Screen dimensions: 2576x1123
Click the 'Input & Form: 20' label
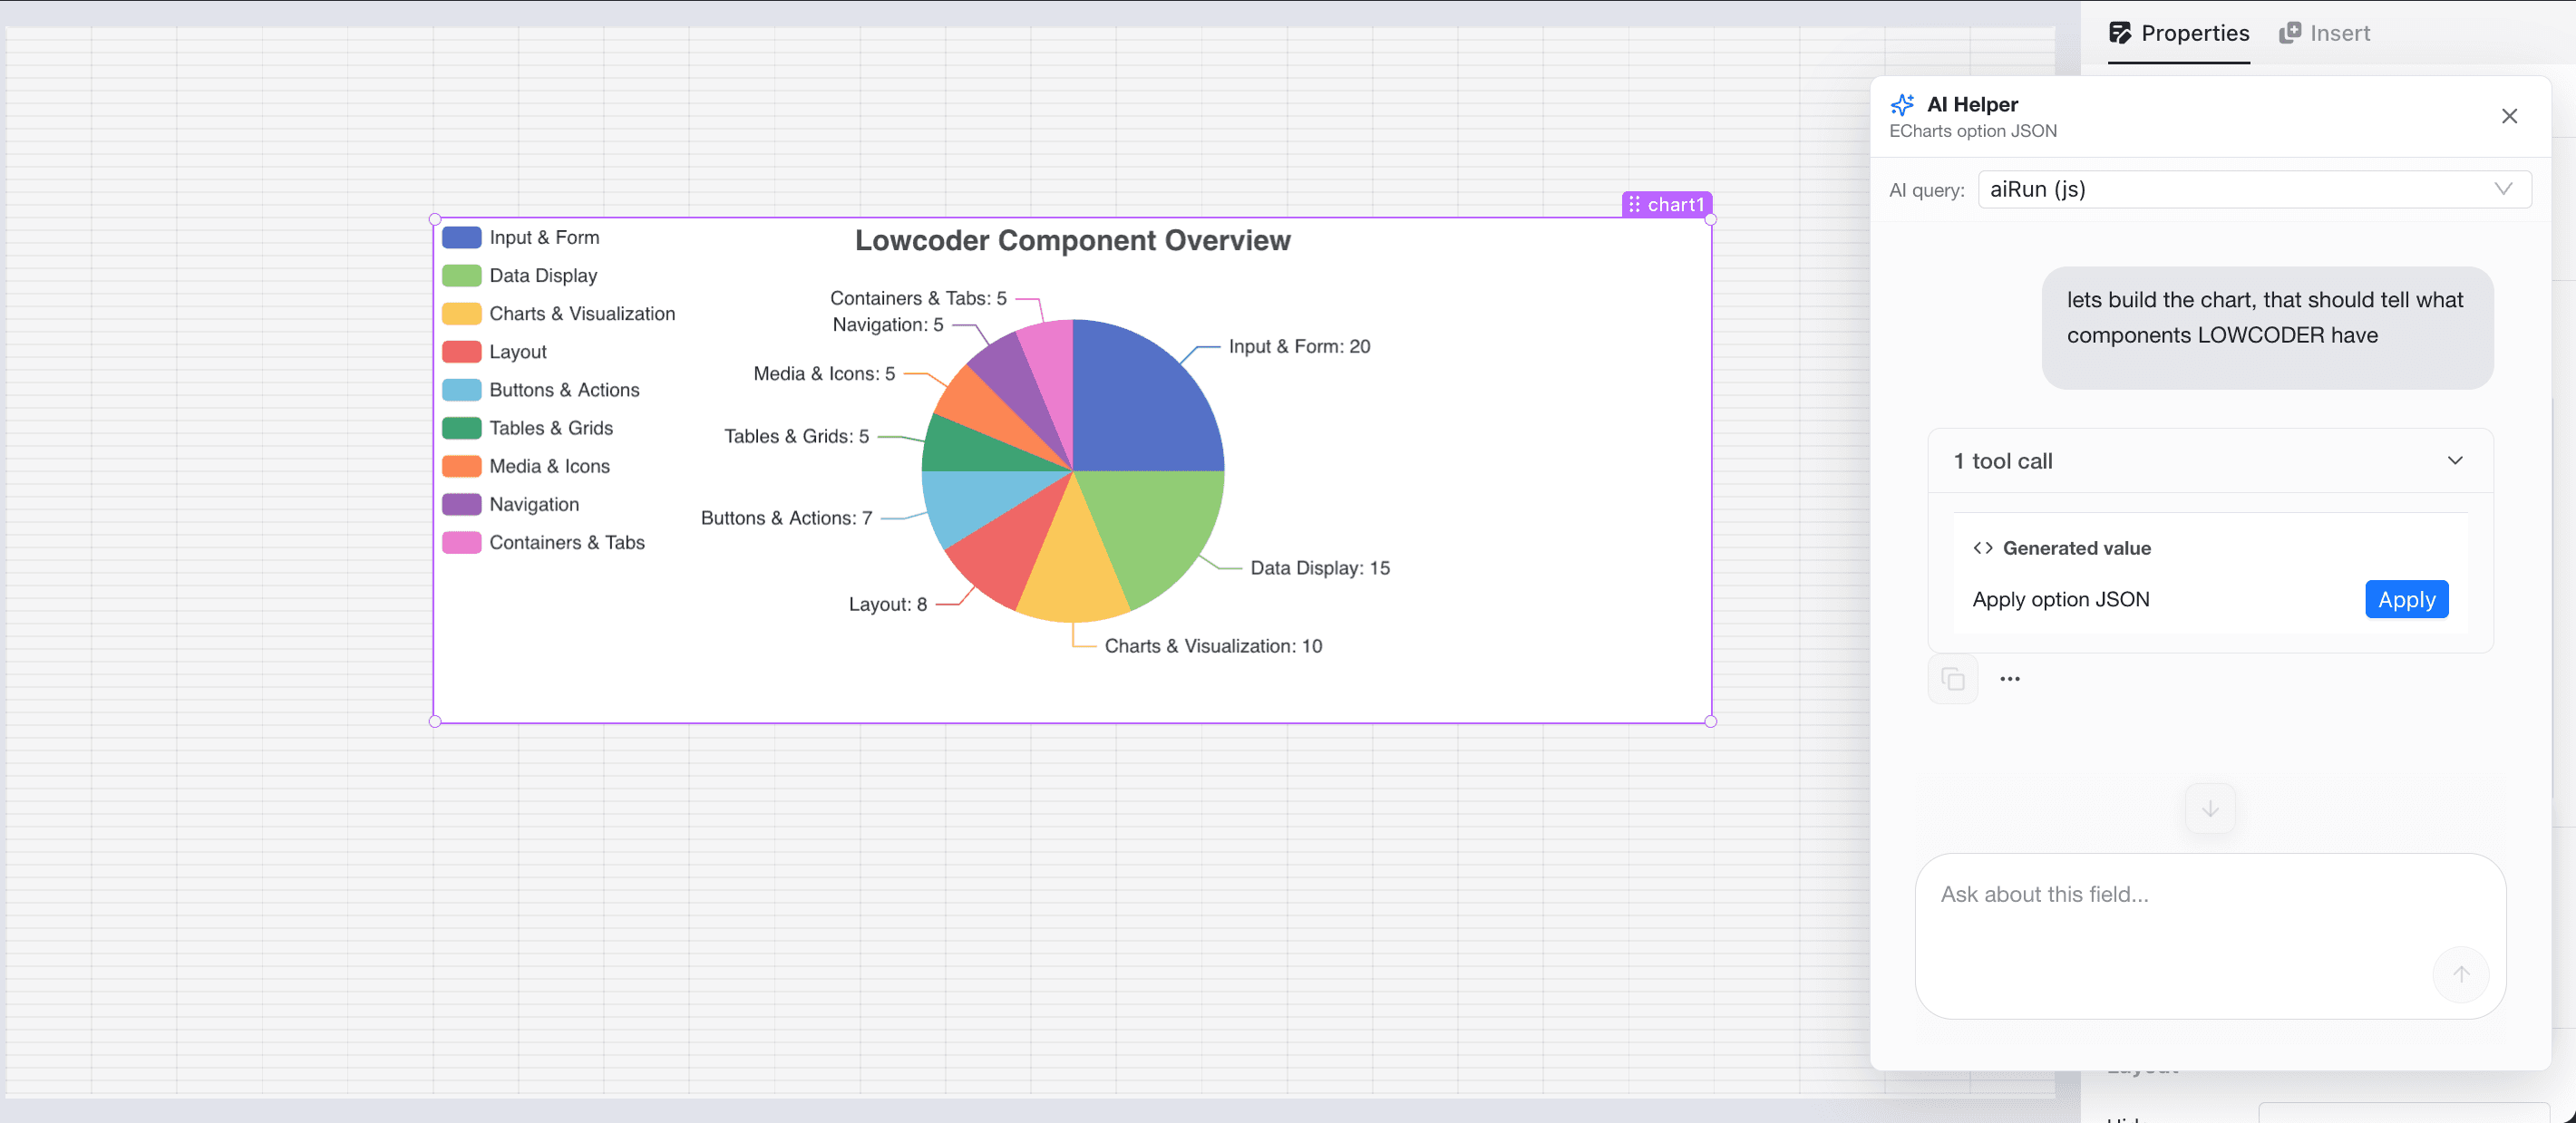tap(1299, 346)
